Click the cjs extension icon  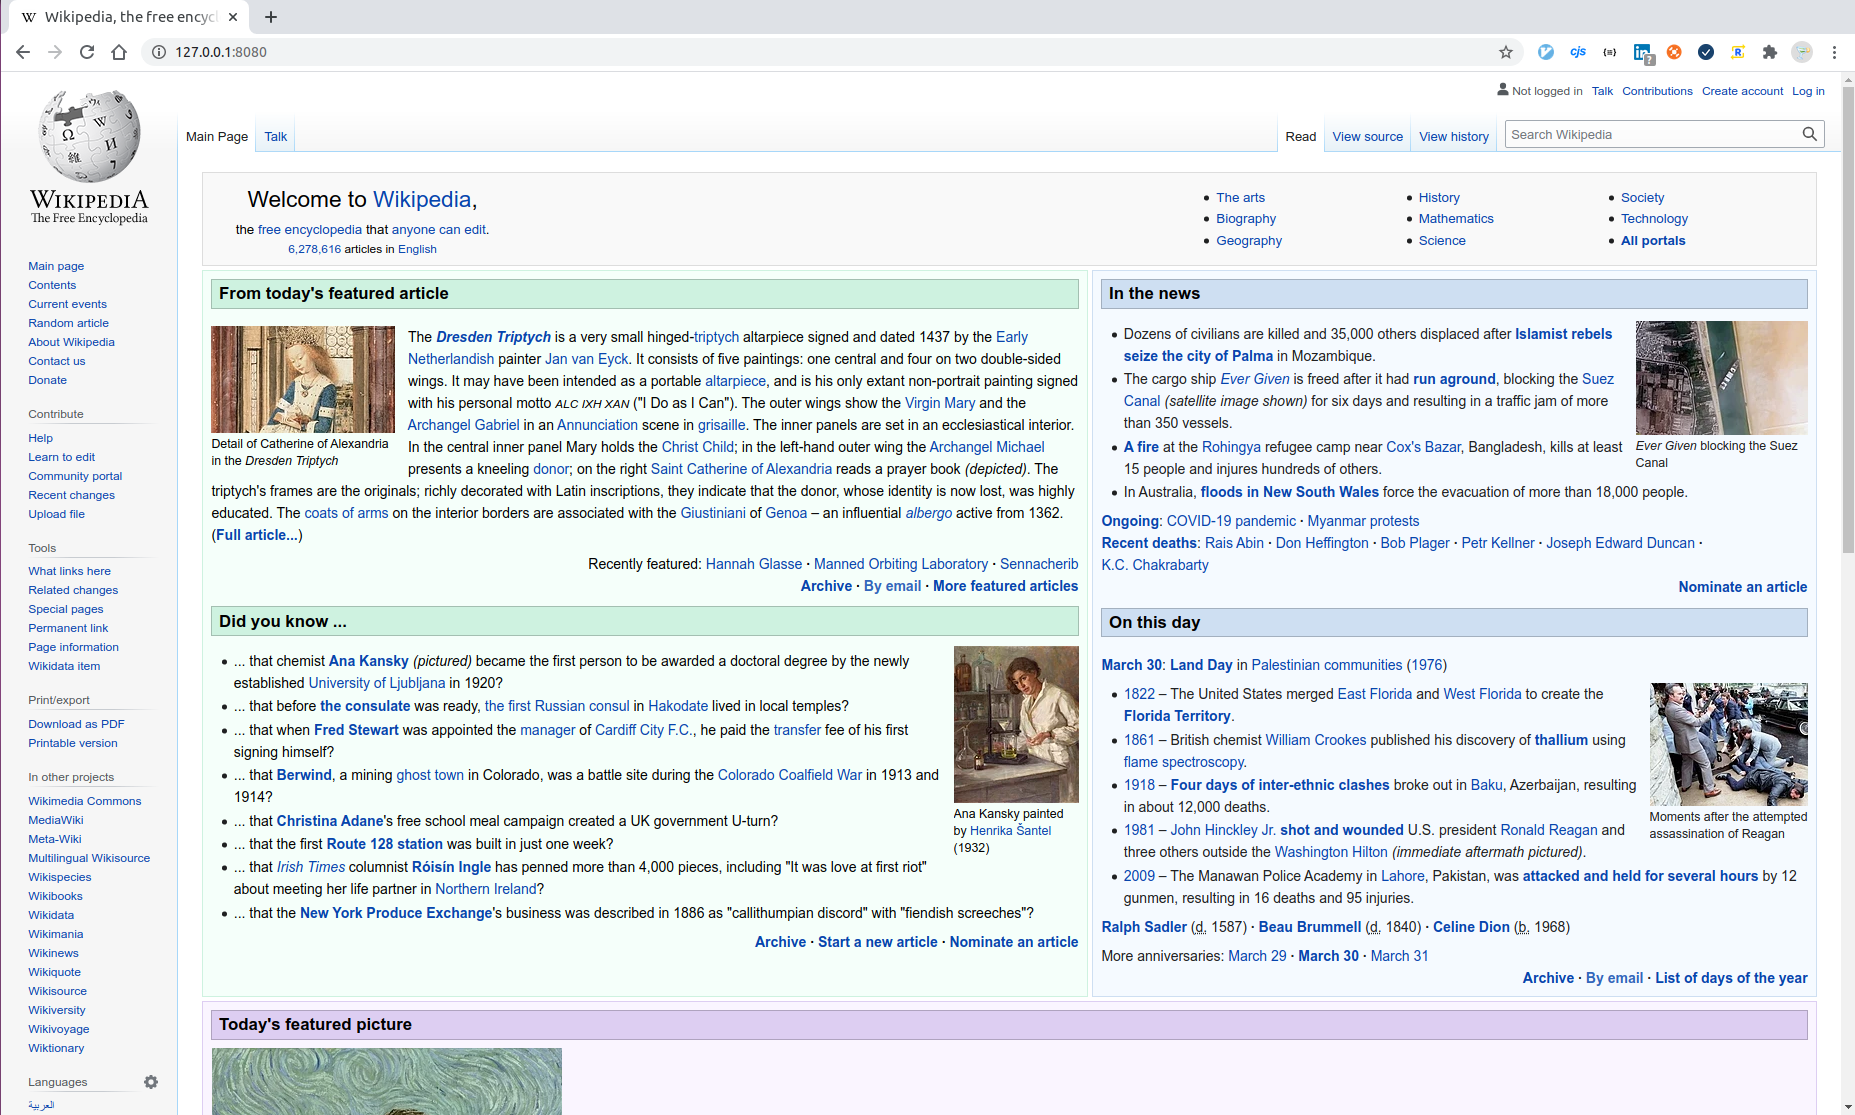coord(1578,52)
